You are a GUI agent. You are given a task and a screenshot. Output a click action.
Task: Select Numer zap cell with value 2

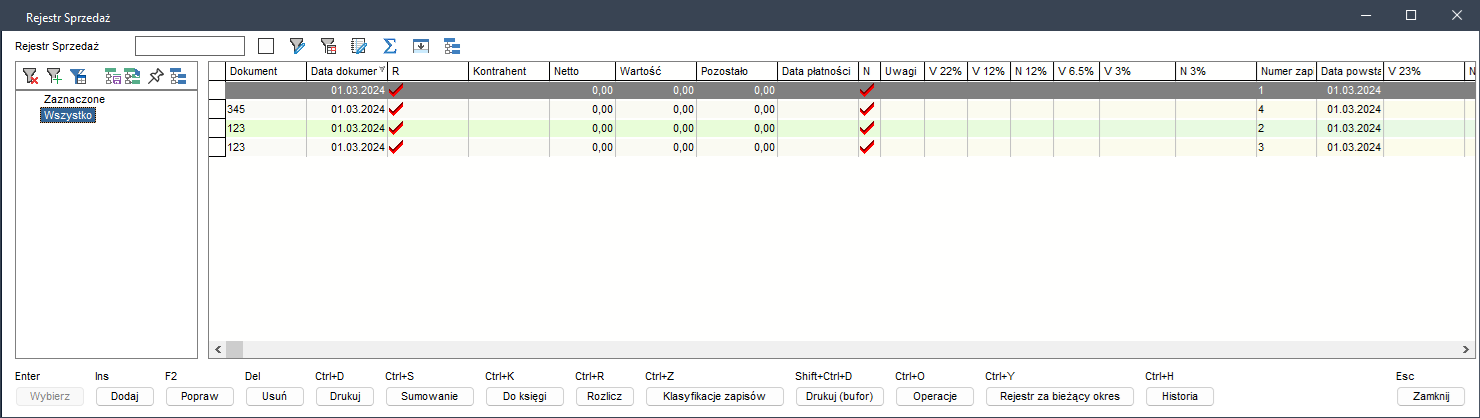[1287, 128]
